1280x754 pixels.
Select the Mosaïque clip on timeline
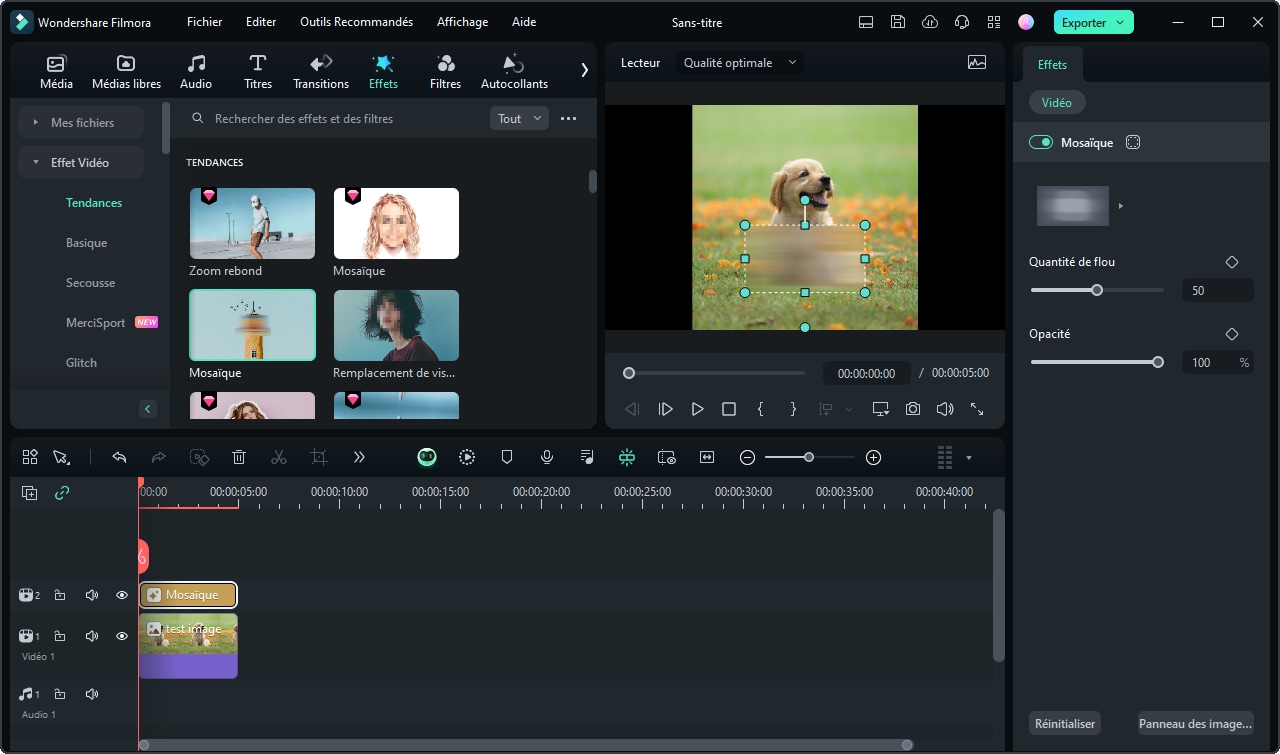point(188,595)
